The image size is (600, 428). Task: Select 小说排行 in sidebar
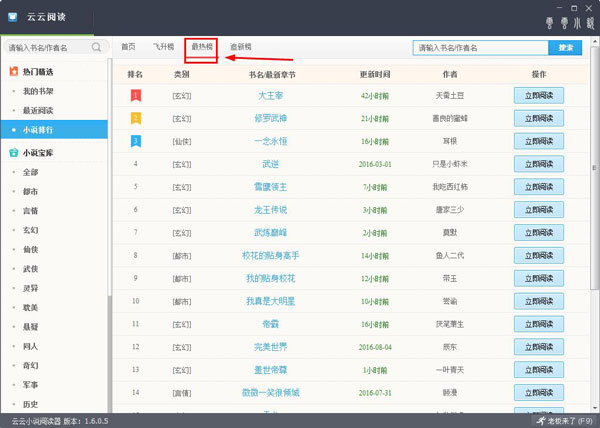[x=54, y=129]
